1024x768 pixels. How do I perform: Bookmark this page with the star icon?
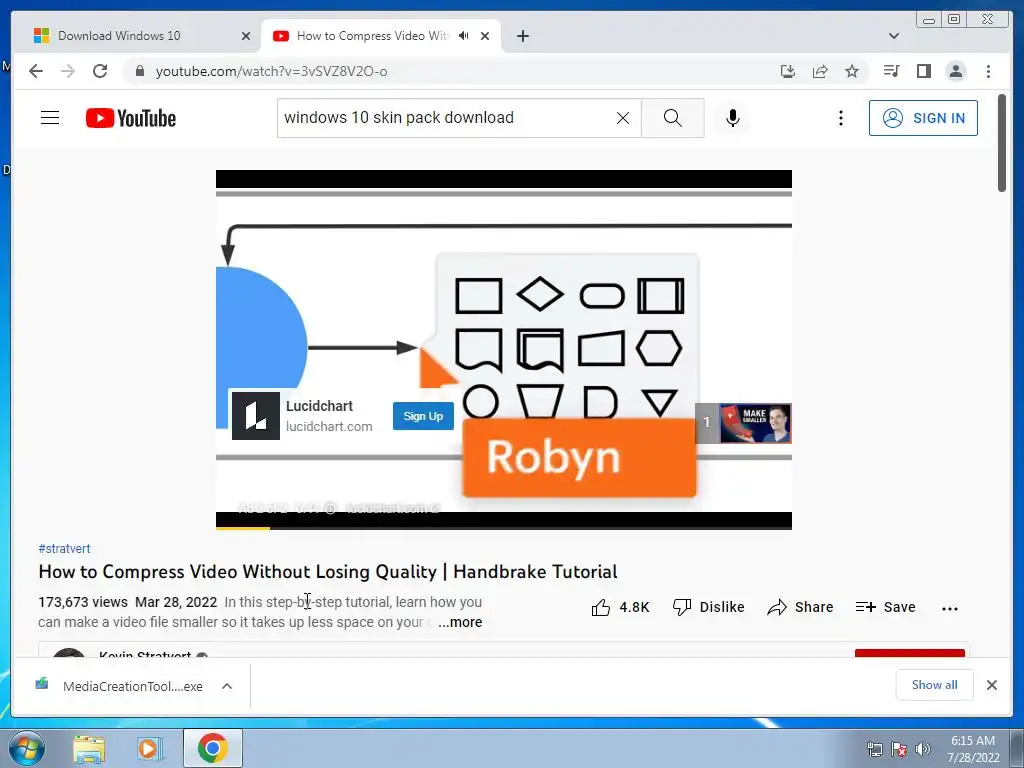852,71
